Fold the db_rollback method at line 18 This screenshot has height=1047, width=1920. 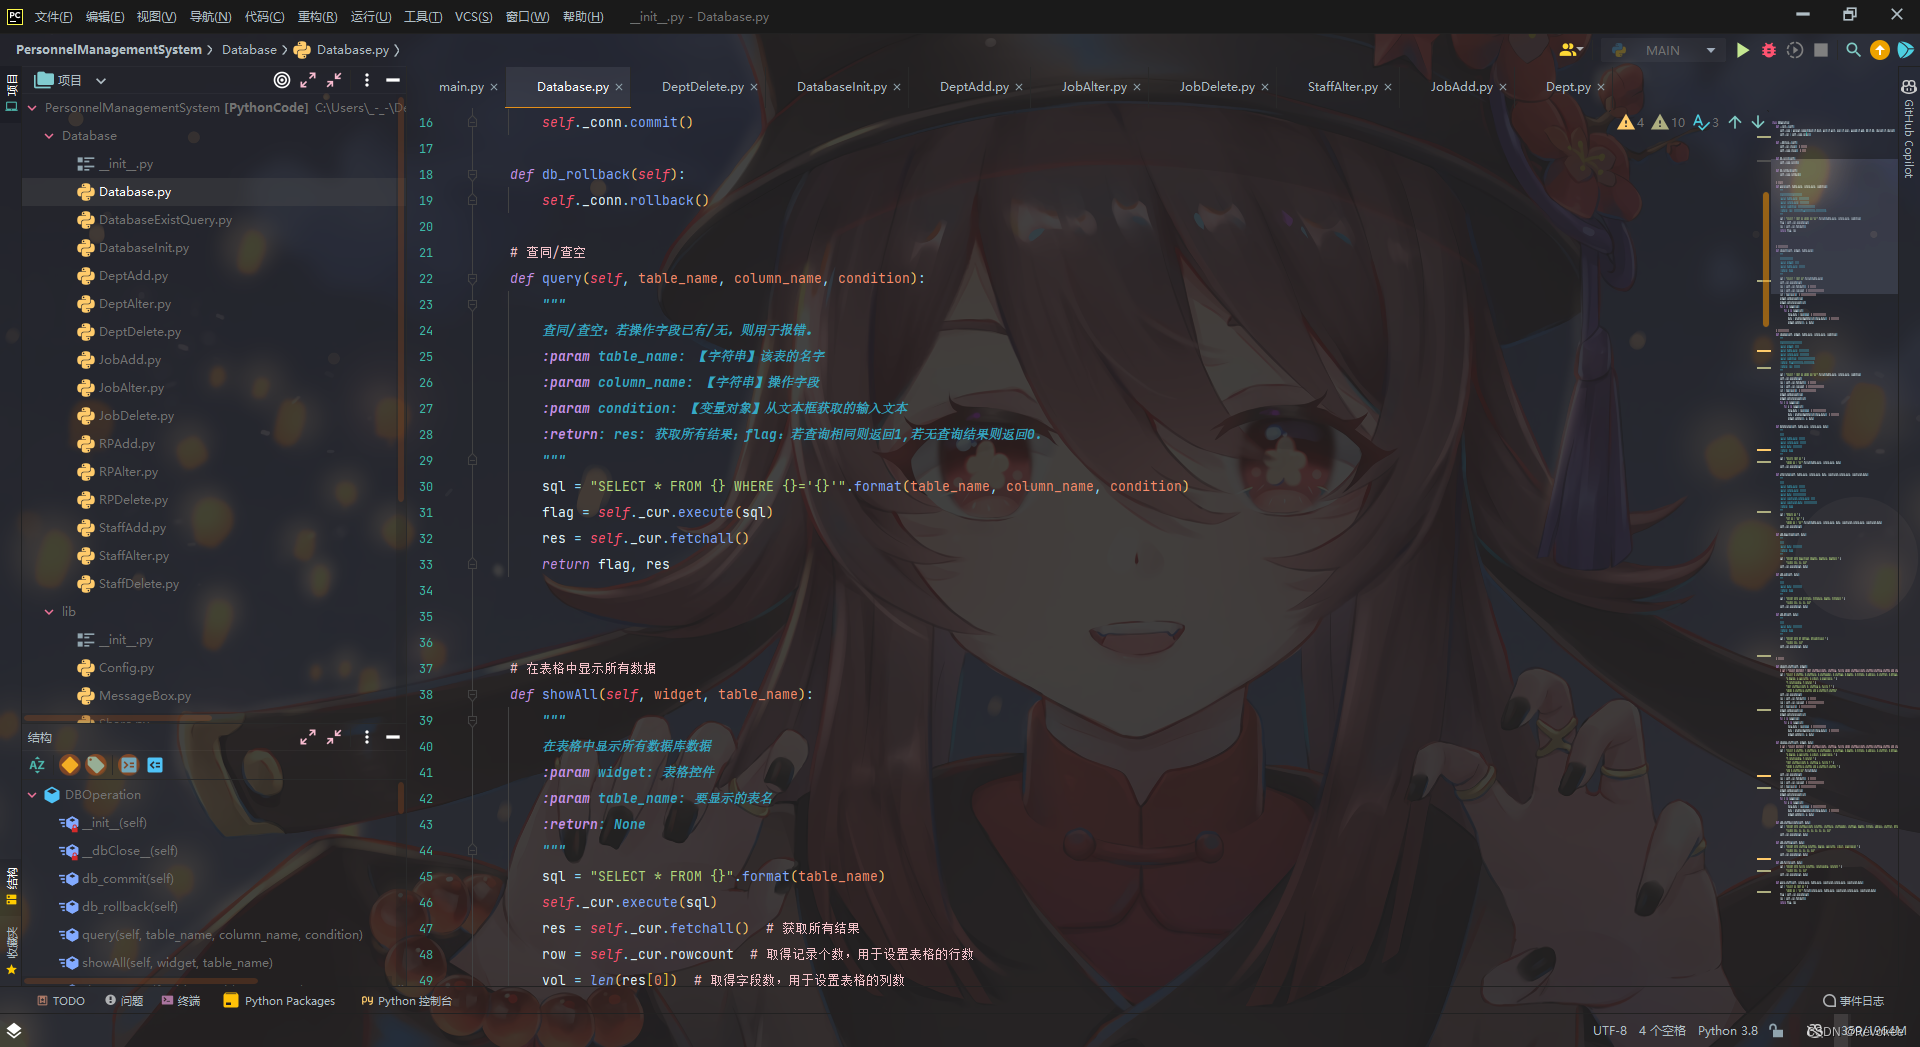472,174
